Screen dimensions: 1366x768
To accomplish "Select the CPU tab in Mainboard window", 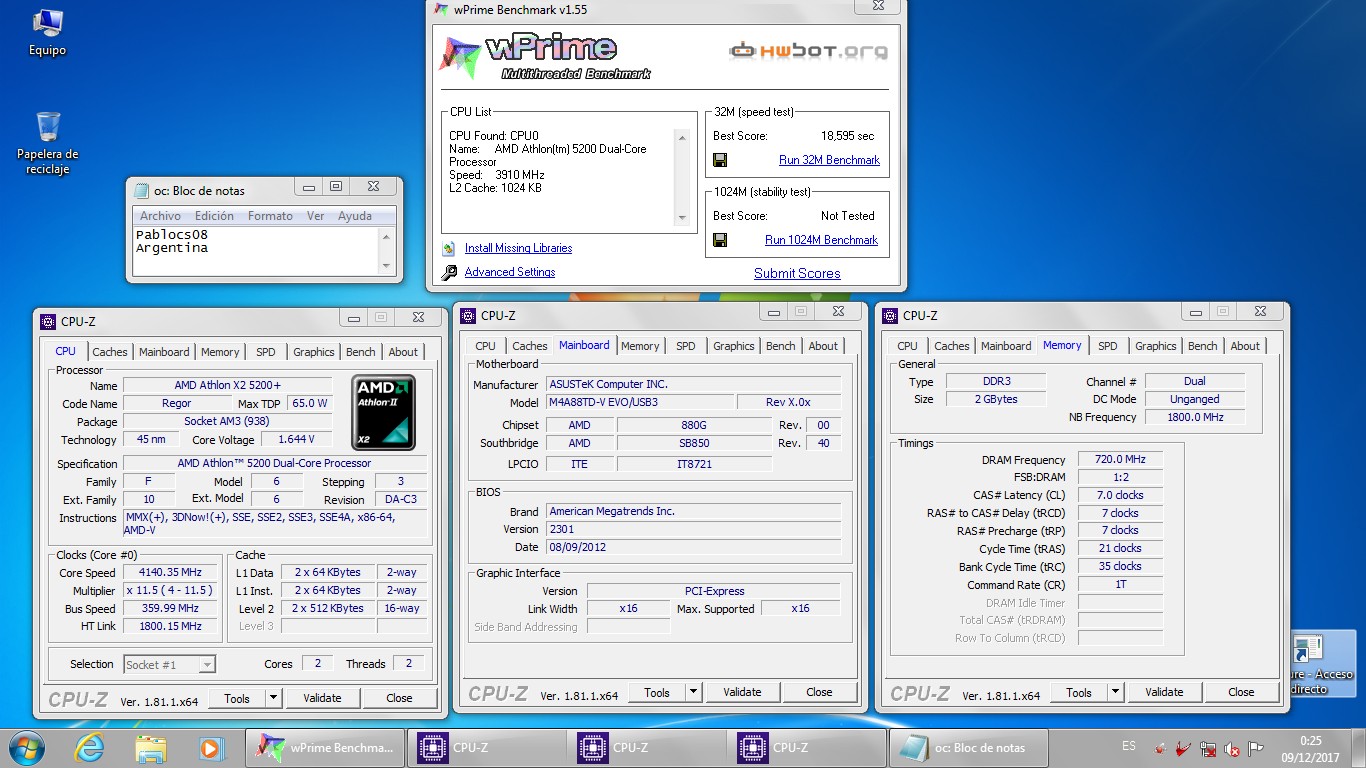I will (x=486, y=346).
